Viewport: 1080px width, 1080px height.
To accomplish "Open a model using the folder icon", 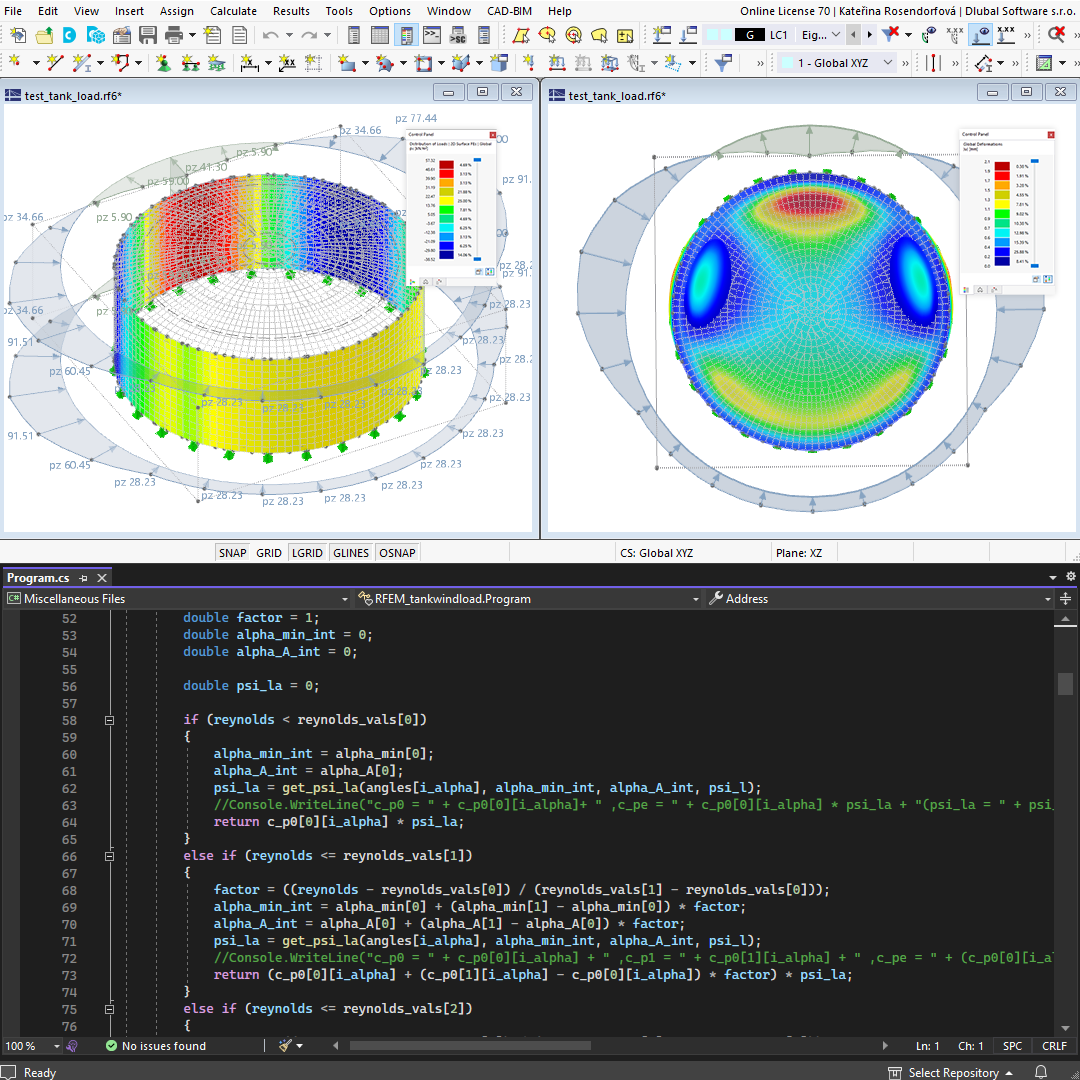I will pos(45,34).
